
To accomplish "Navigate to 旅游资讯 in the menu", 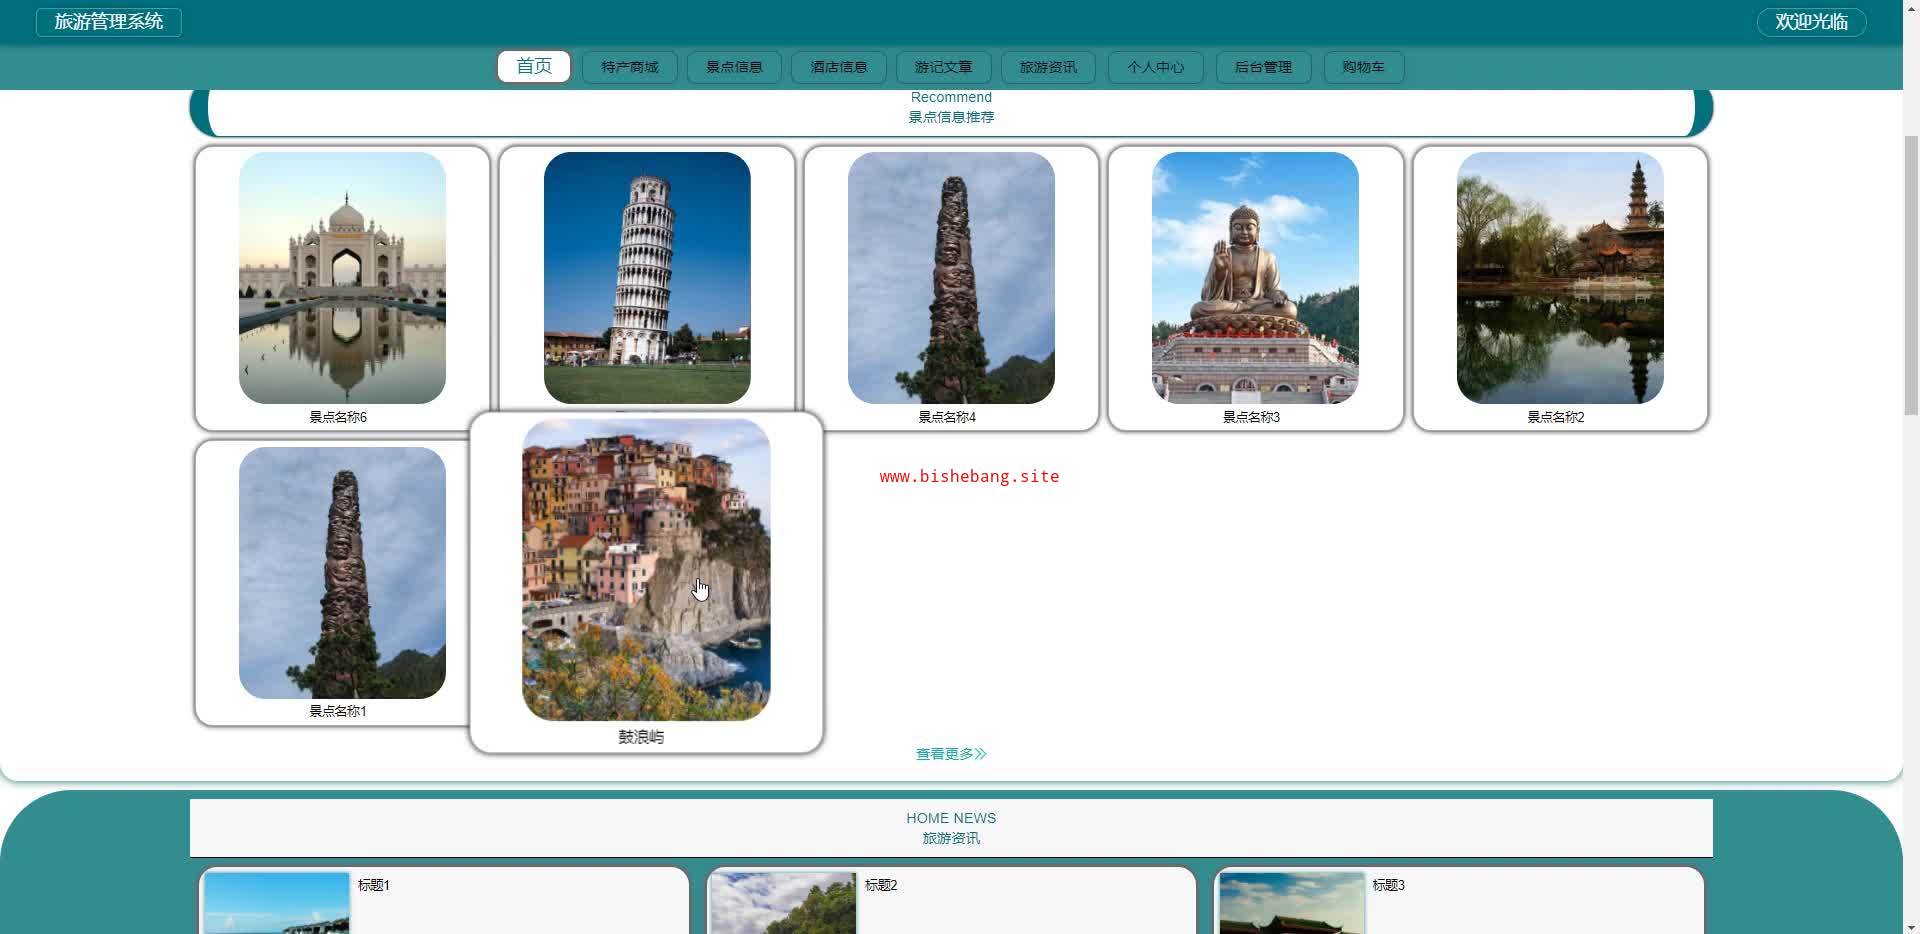I will [1048, 67].
